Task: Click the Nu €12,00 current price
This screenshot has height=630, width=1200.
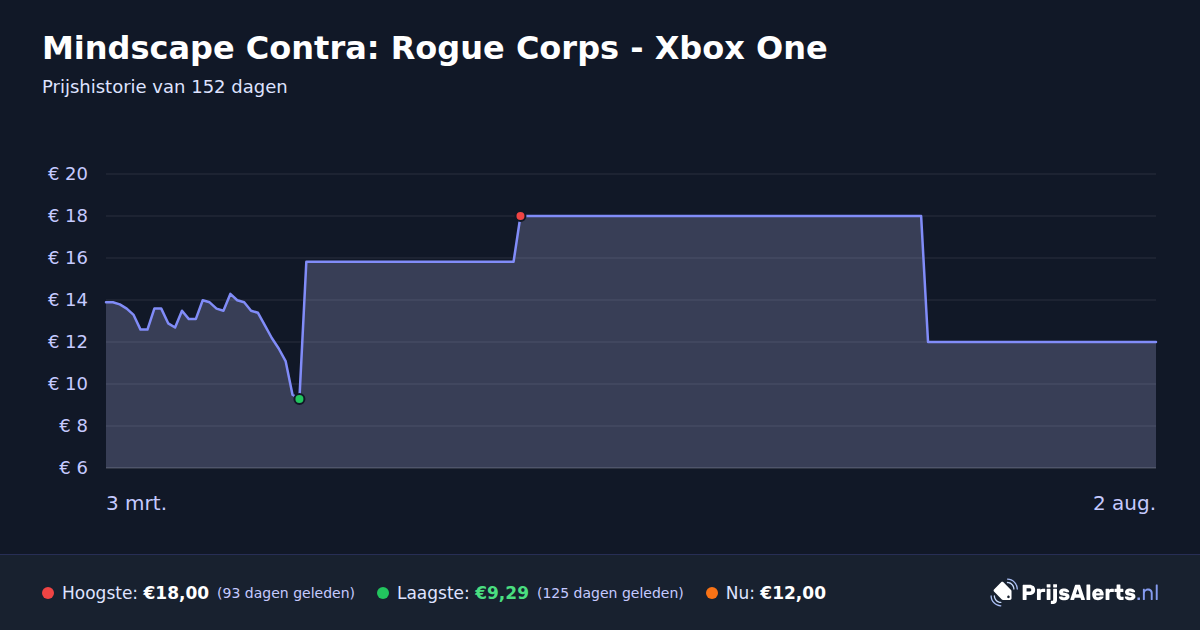Action: (793, 593)
